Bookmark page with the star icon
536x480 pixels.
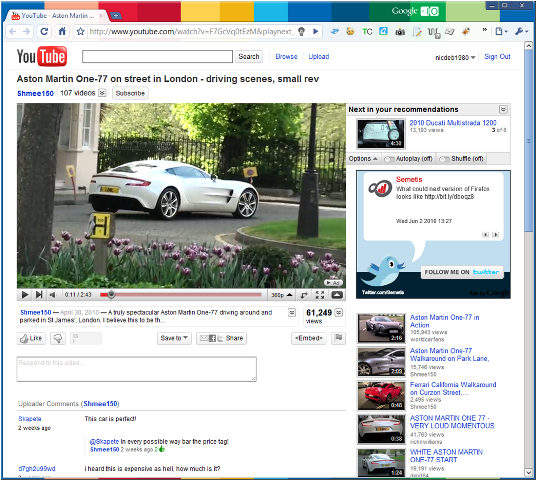coord(81,32)
